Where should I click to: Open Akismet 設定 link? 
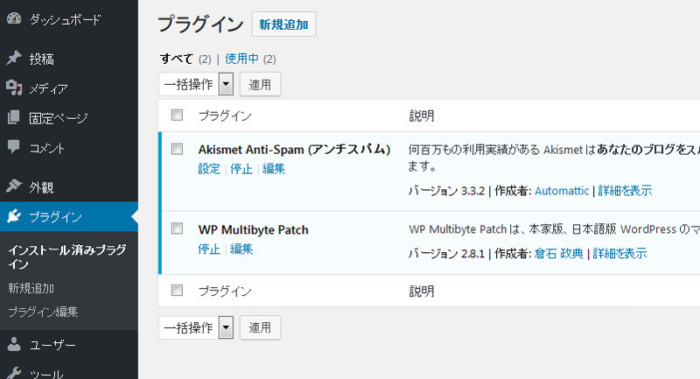pyautogui.click(x=209, y=169)
